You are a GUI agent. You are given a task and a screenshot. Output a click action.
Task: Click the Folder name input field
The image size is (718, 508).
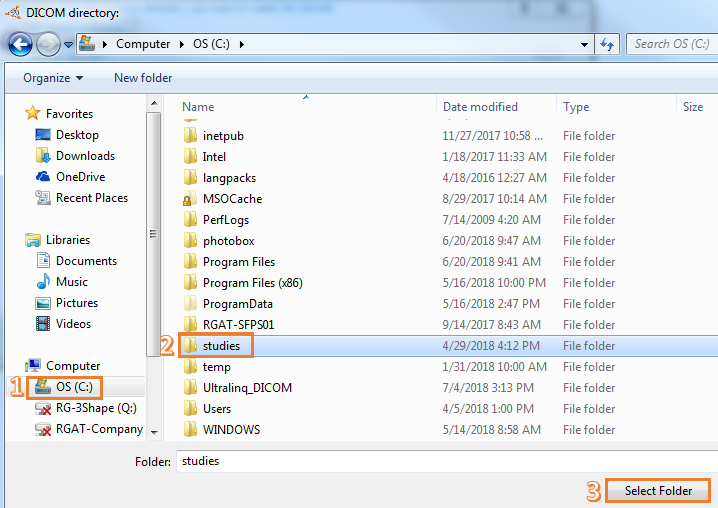440,461
